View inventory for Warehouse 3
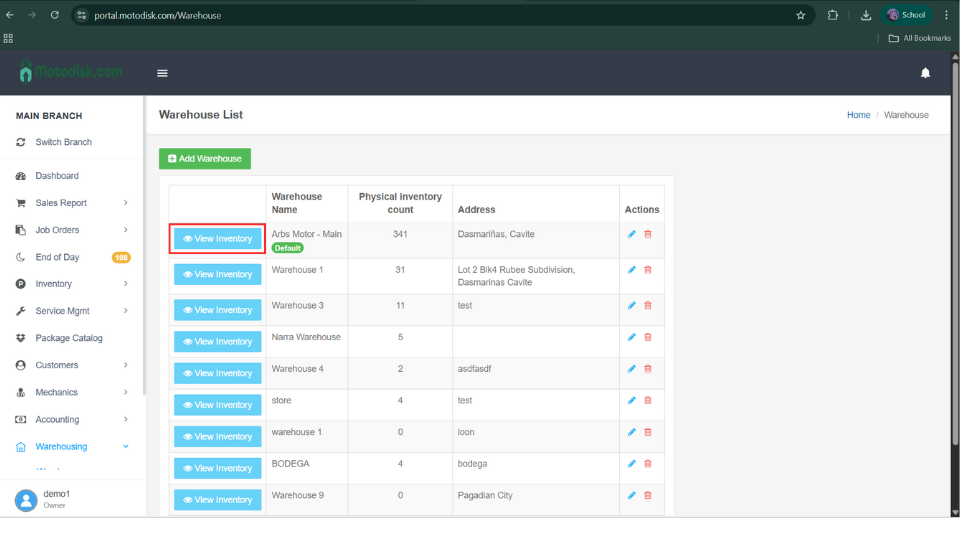 217,310
